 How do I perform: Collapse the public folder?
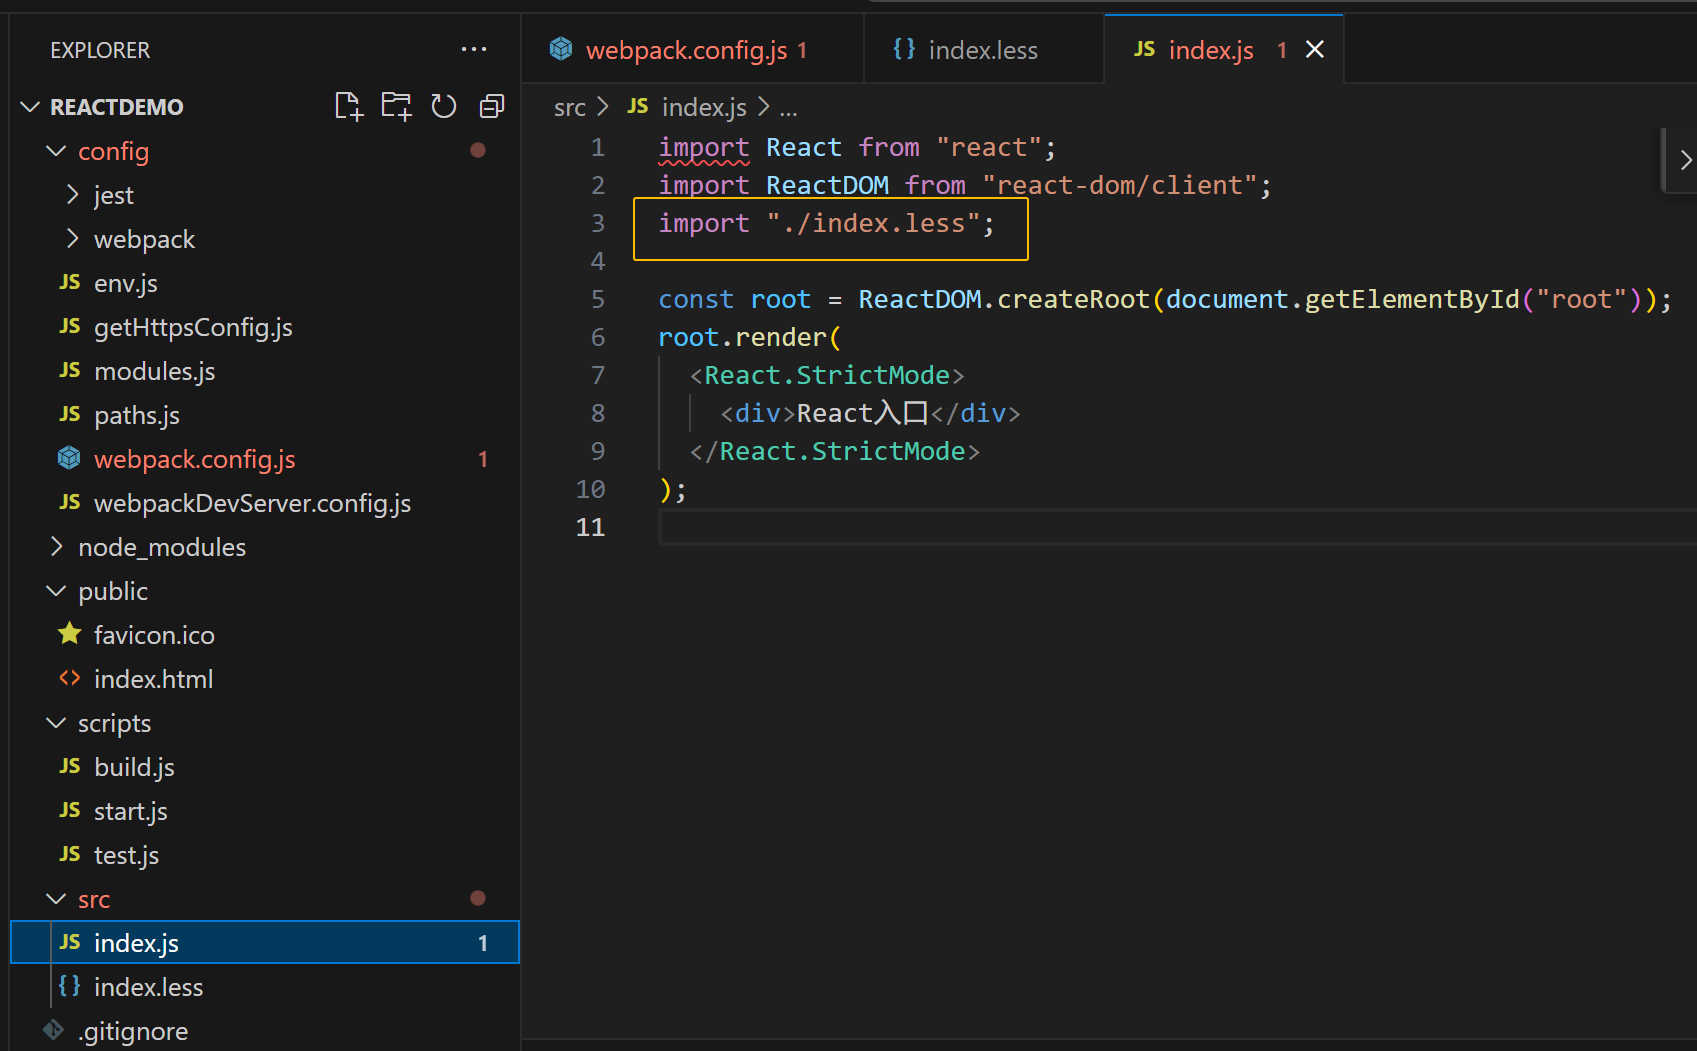click(x=56, y=591)
